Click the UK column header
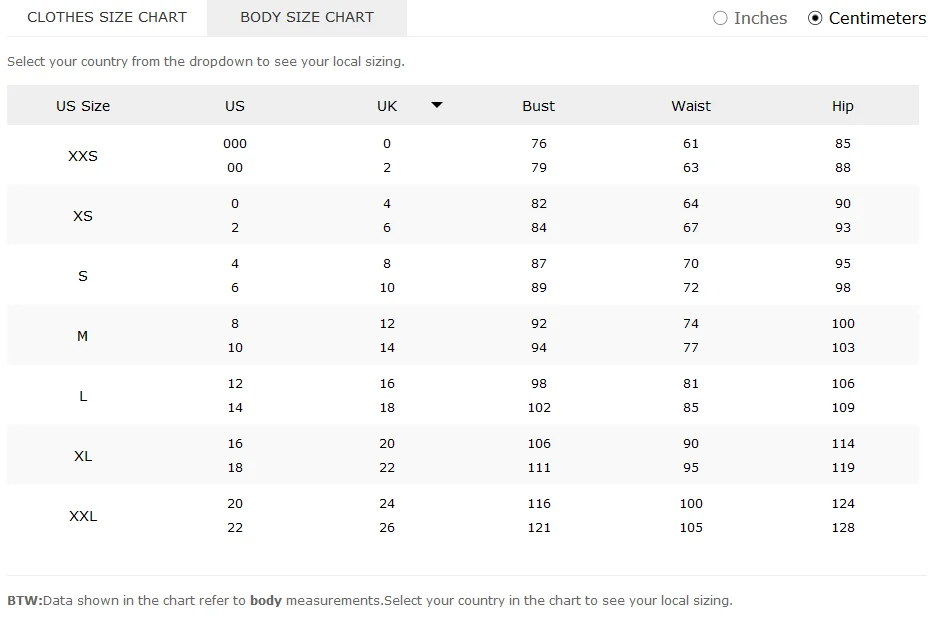This screenshot has height=623, width=933. [x=387, y=106]
